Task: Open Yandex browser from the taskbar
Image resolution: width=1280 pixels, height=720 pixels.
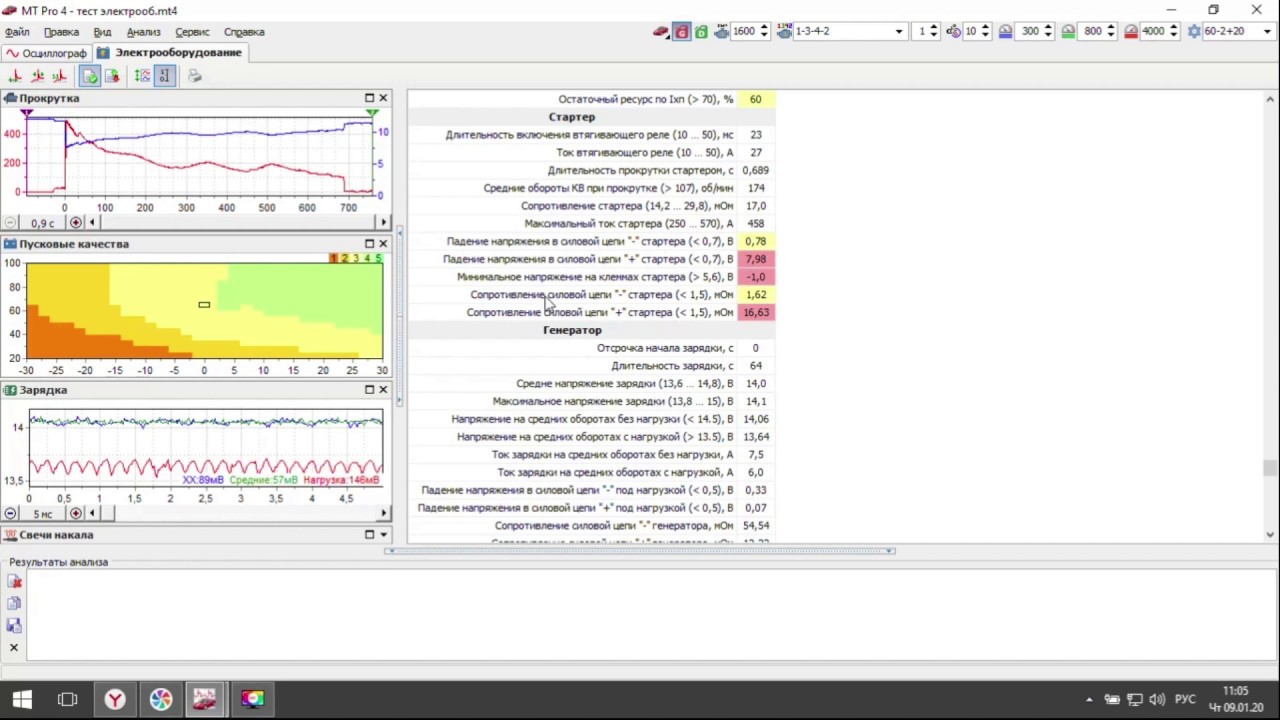Action: 115,699
